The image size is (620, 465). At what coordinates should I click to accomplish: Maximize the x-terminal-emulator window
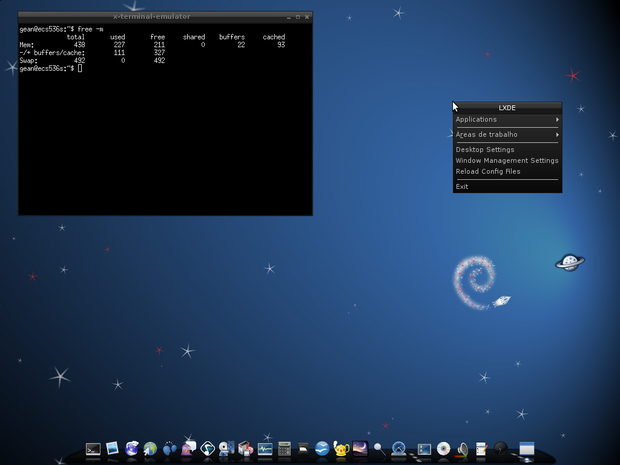(x=297, y=17)
